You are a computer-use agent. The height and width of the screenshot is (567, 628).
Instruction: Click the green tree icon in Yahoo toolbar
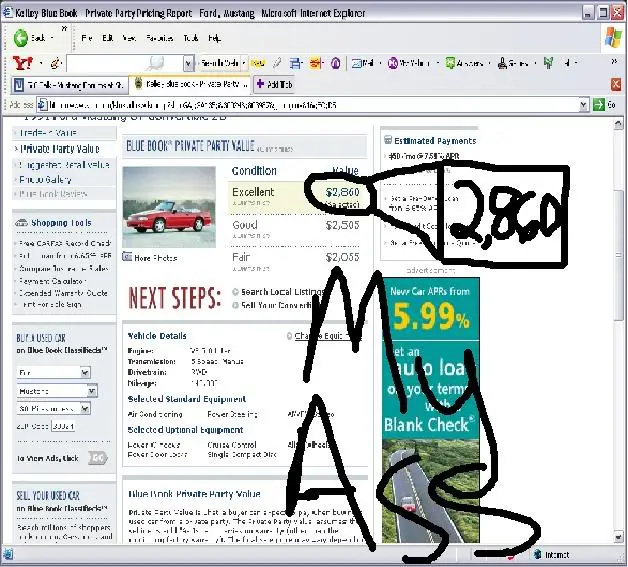549,63
